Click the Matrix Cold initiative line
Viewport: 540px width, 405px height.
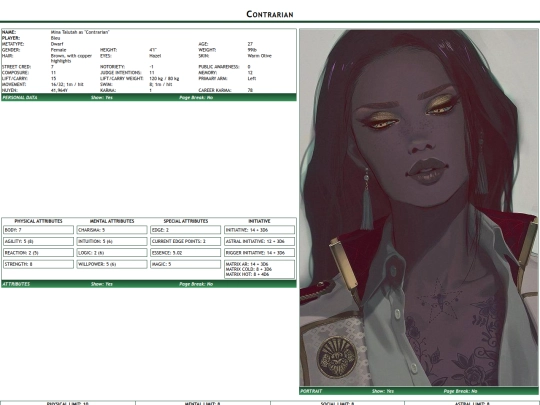(249, 269)
